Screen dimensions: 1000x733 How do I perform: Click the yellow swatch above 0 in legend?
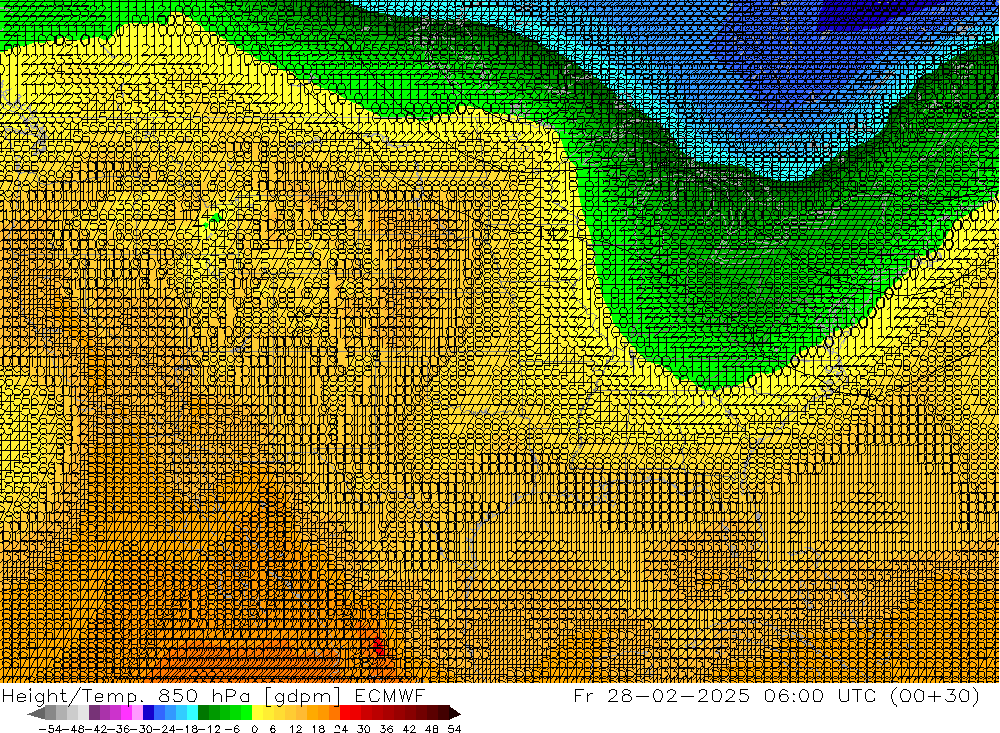click(x=258, y=713)
